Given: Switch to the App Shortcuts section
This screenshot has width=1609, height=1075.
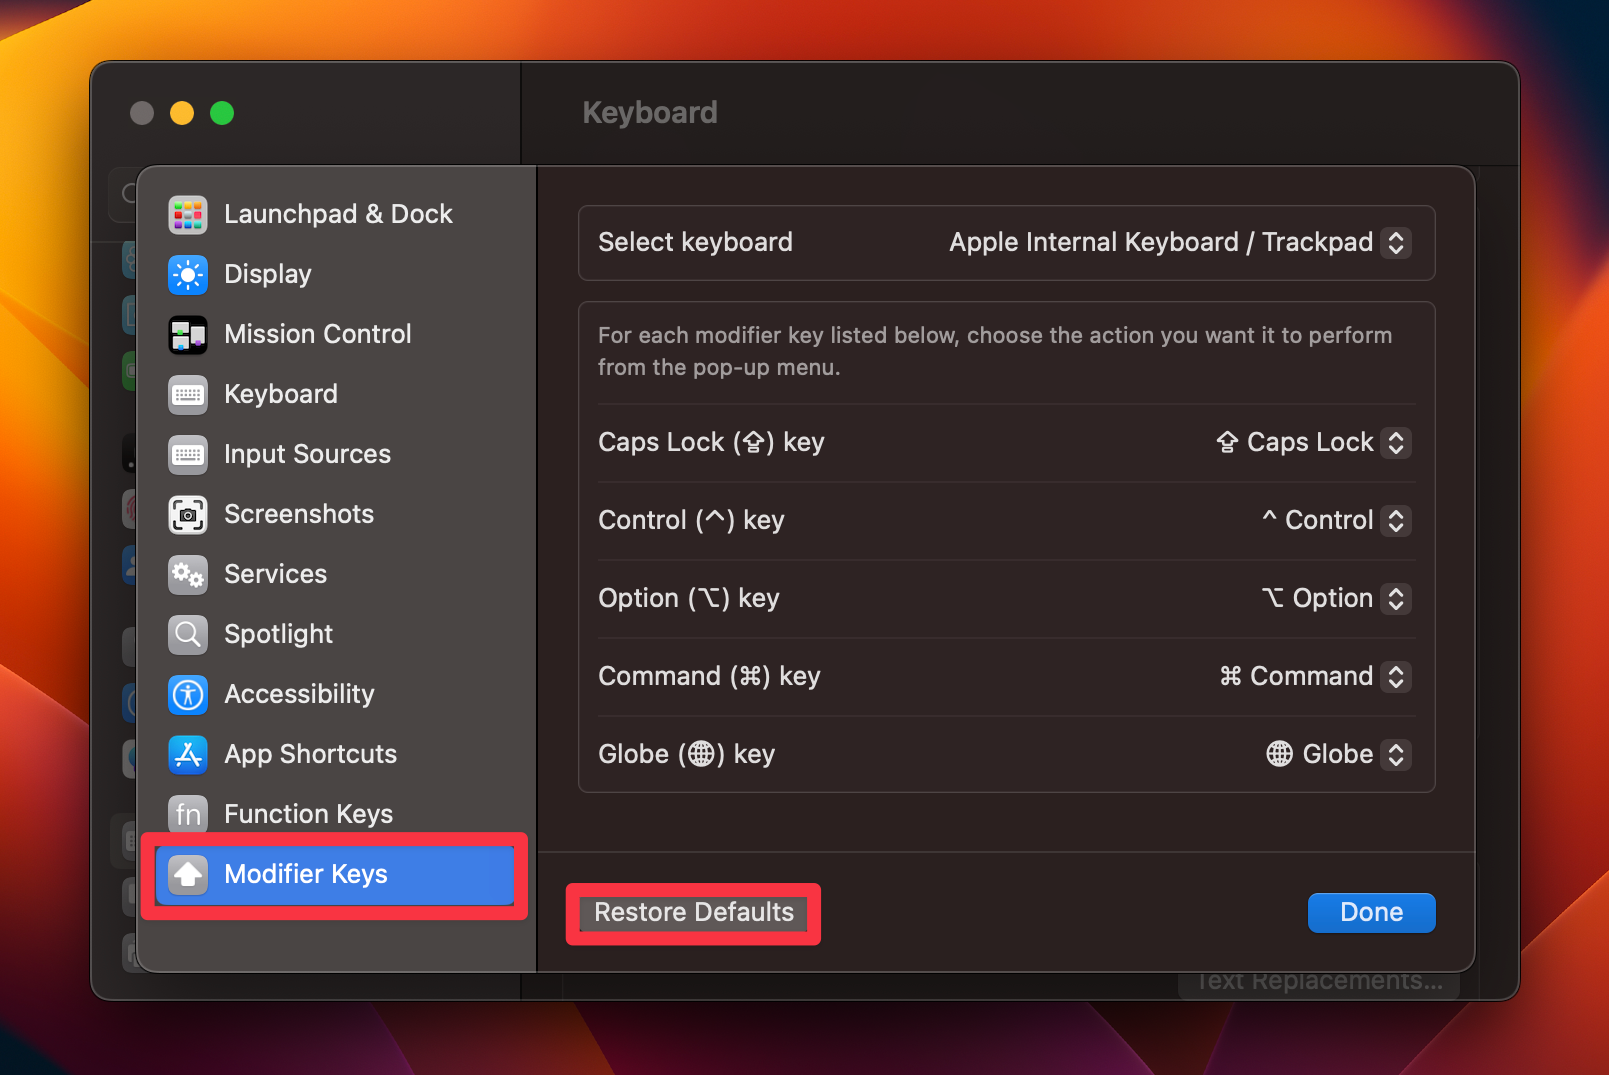Looking at the screenshot, I should point(188,754).
